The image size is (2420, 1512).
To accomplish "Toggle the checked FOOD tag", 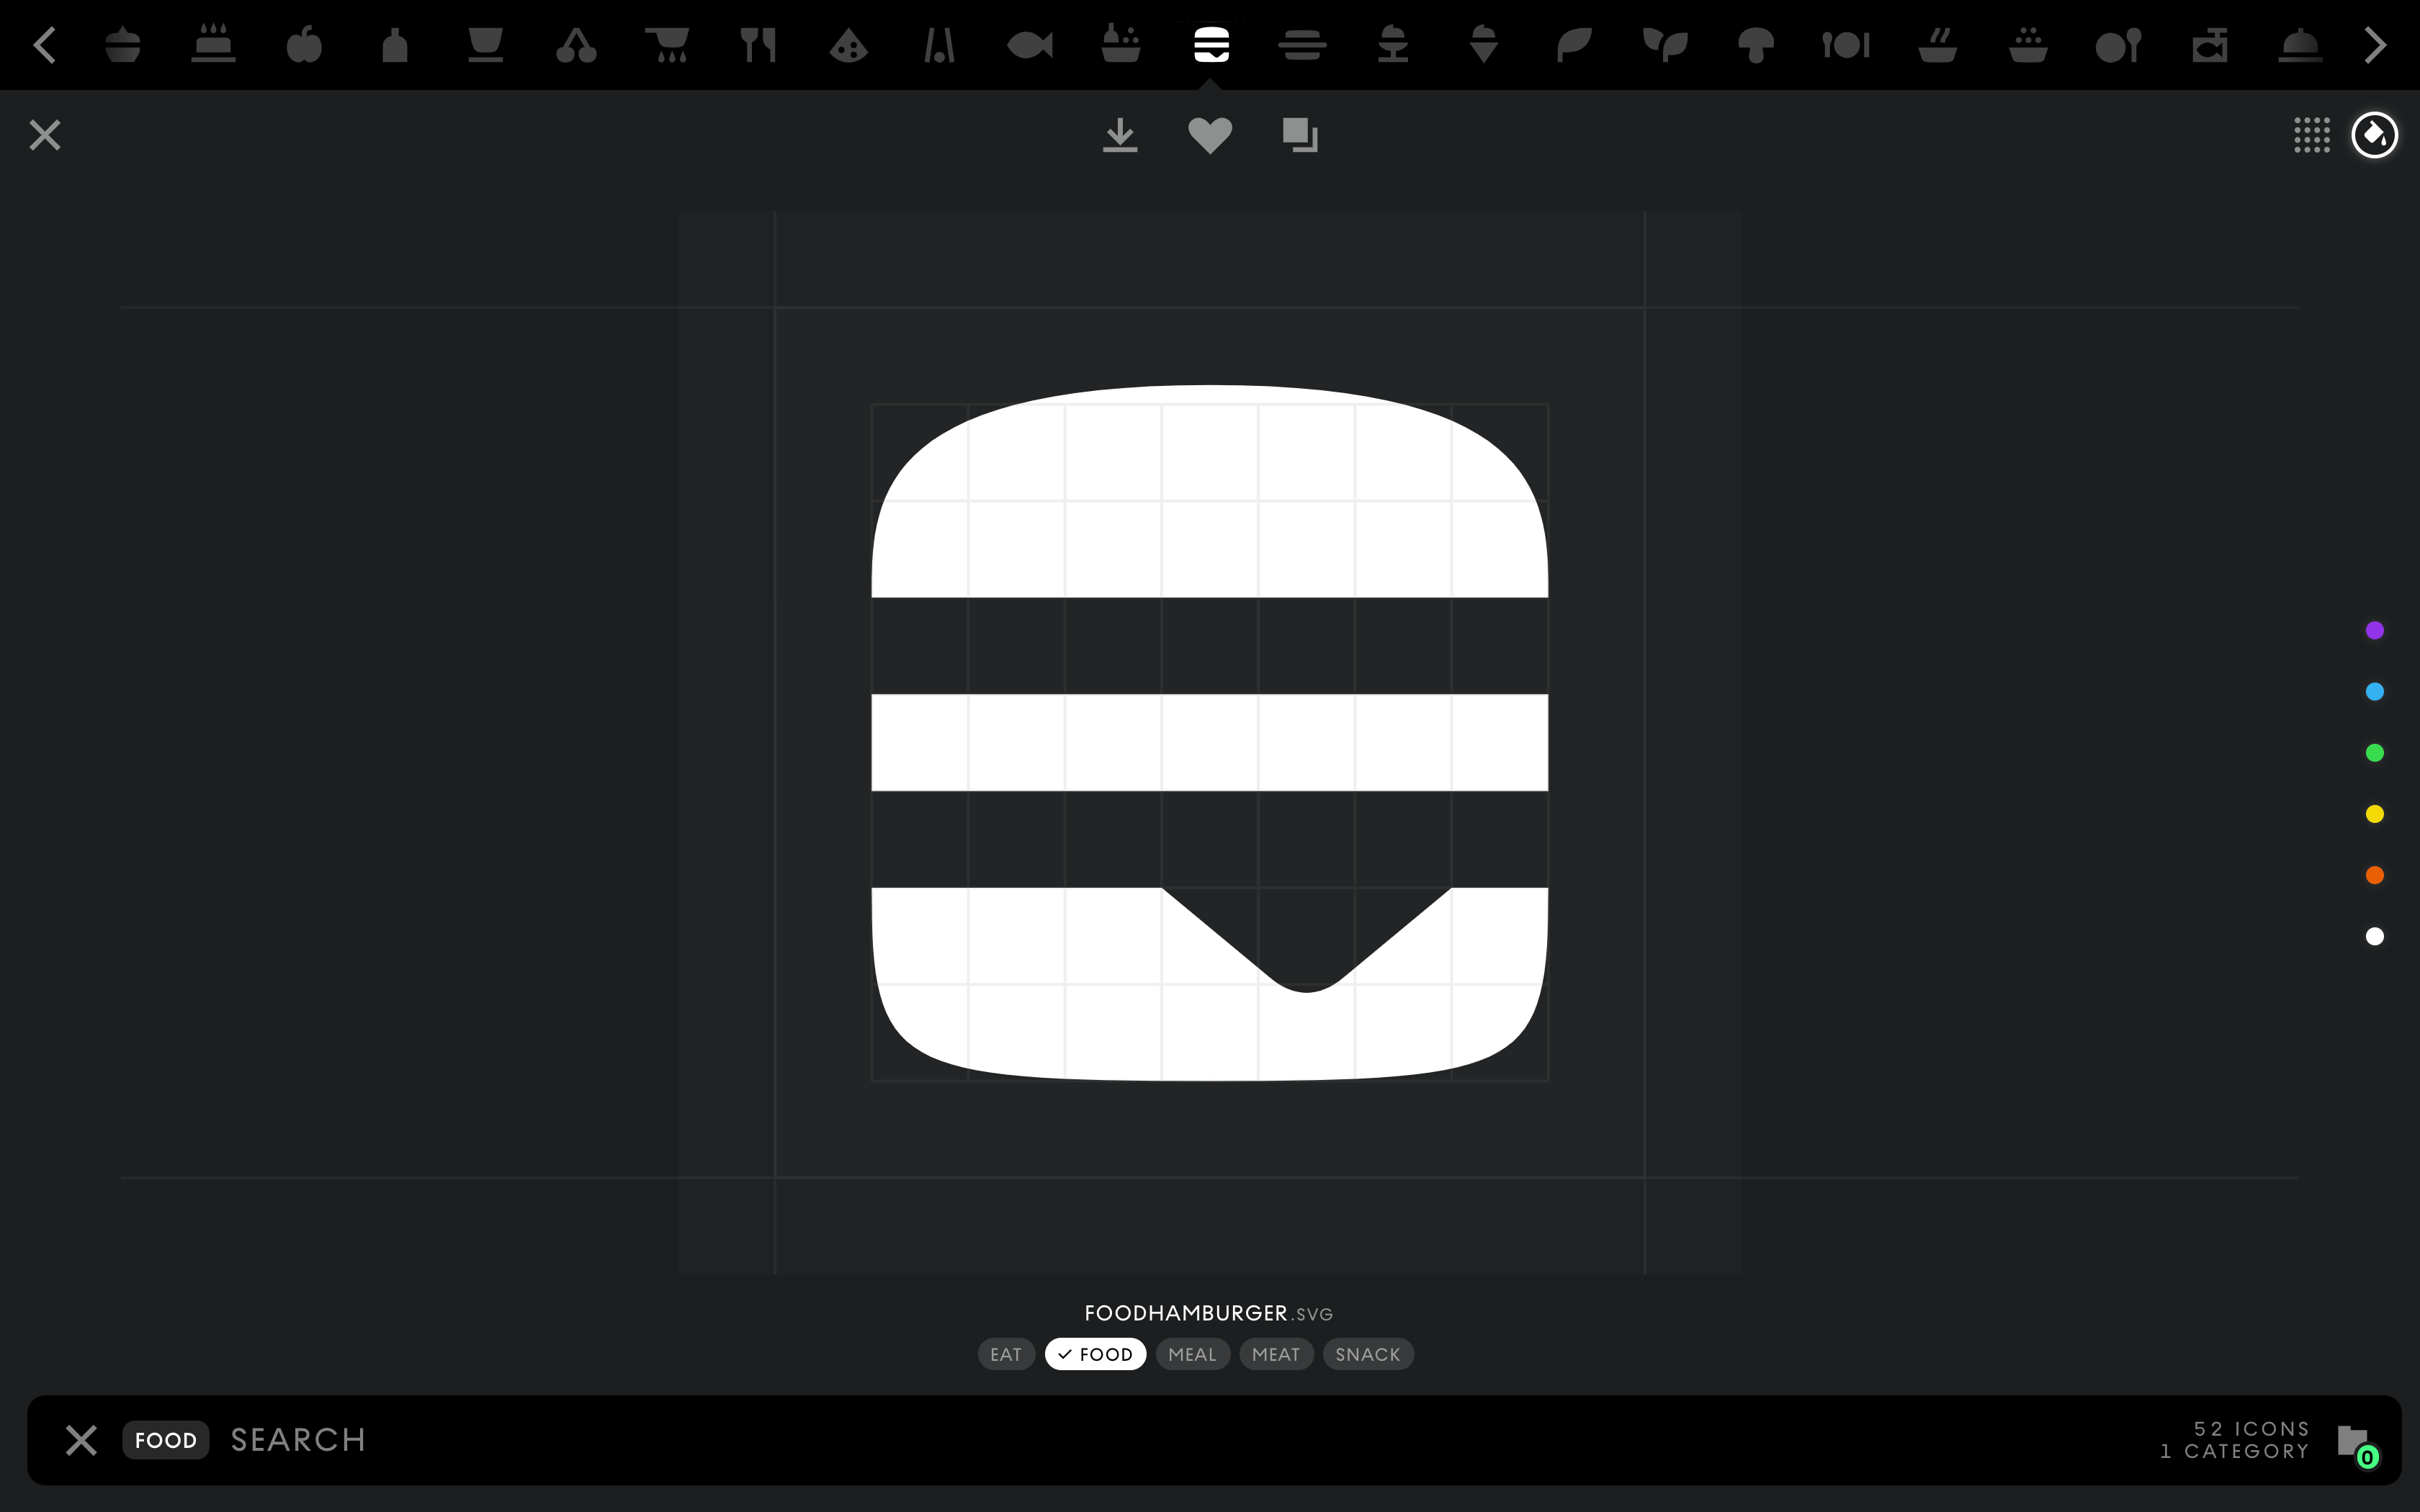I will coord(1095,1354).
